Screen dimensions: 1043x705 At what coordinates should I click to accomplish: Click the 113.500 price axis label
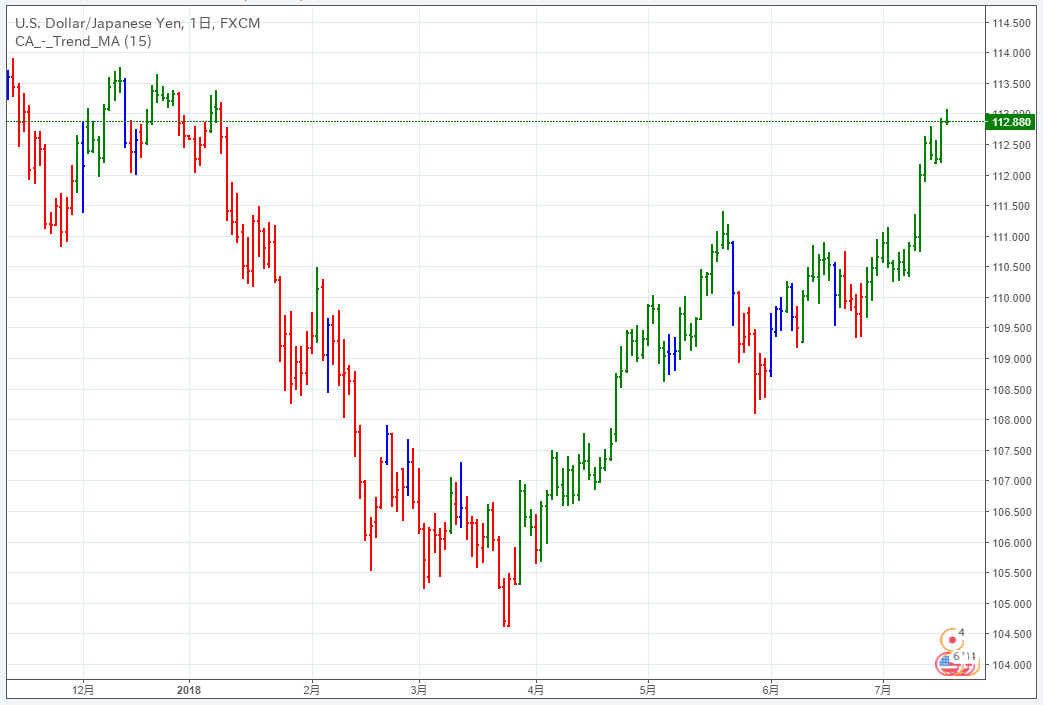pyautogui.click(x=1011, y=84)
